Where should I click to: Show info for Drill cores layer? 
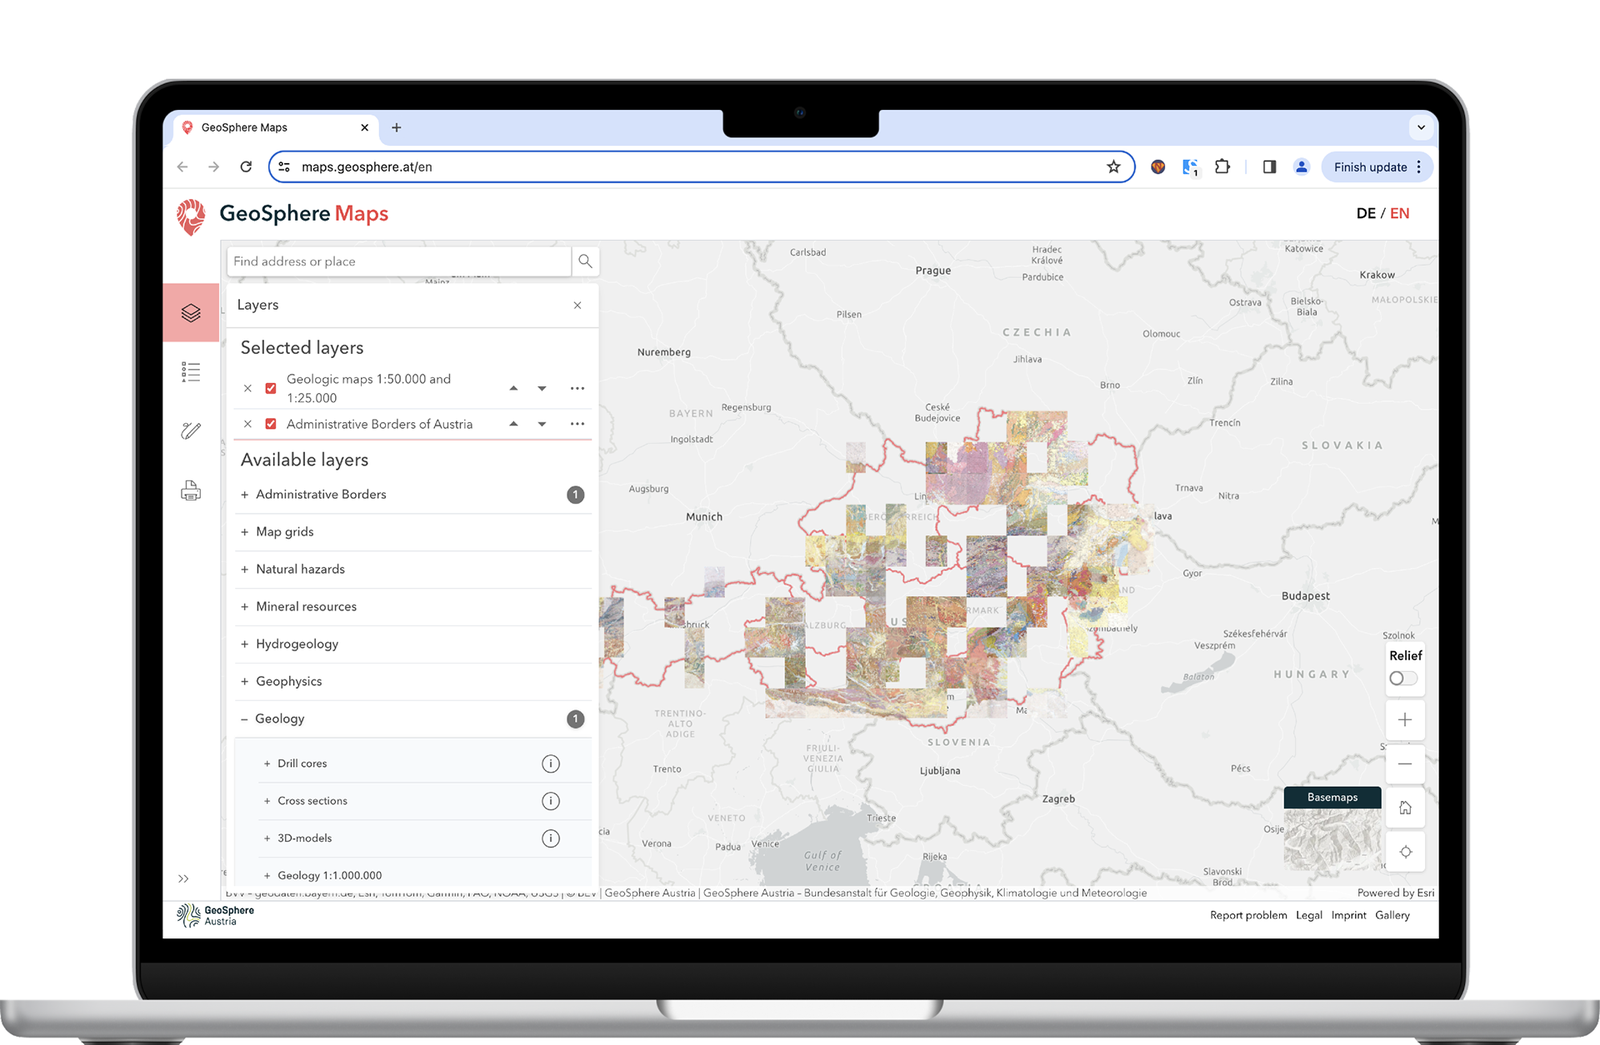[x=550, y=764]
